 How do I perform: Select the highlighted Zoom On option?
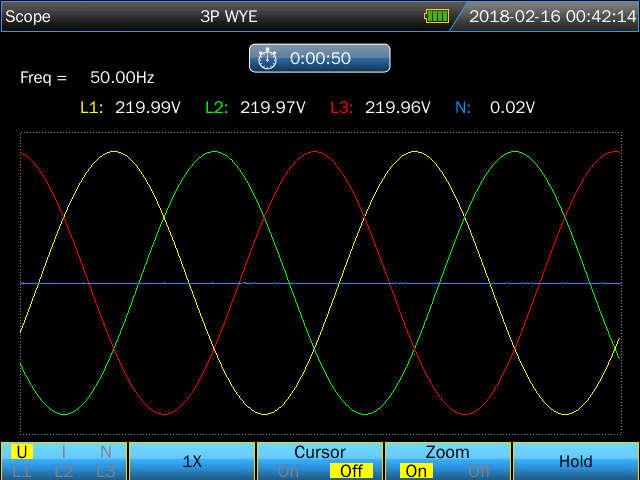[416, 471]
